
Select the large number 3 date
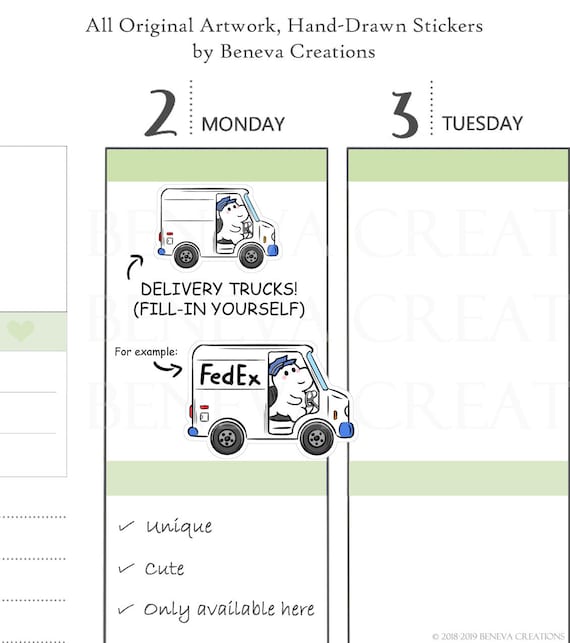pos(404,114)
